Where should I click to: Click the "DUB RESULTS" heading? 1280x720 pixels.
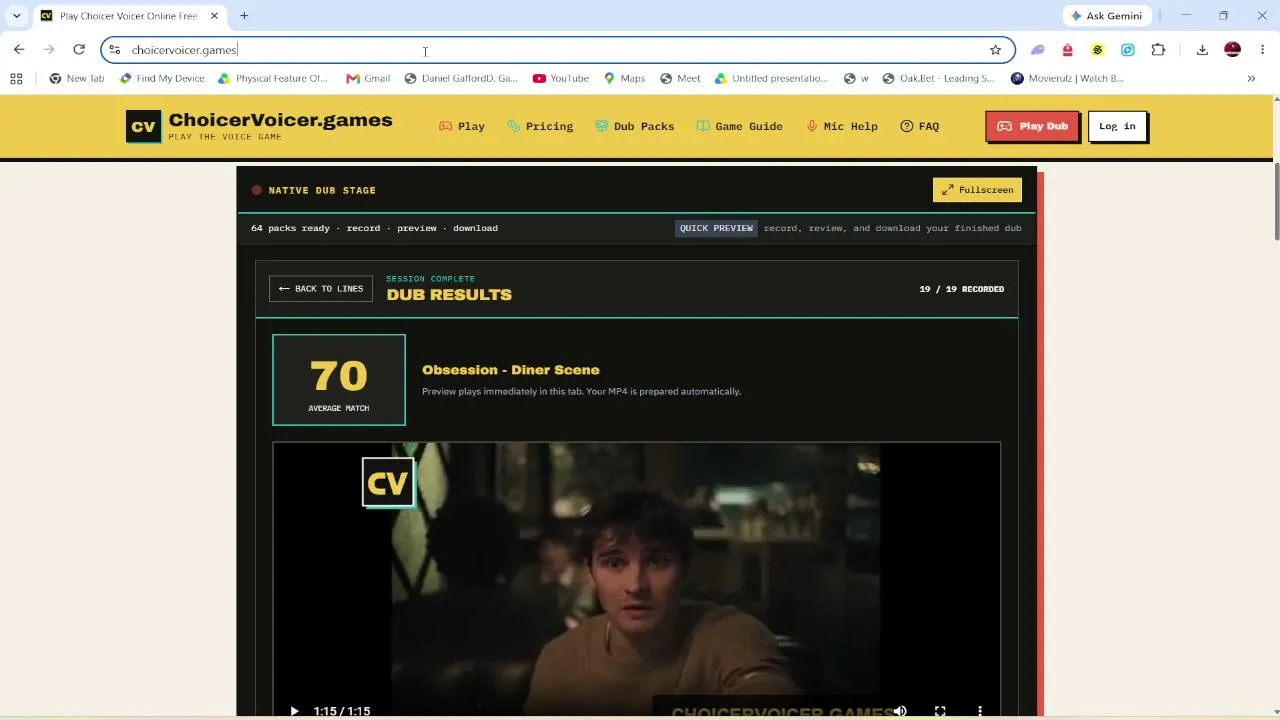[449, 295]
